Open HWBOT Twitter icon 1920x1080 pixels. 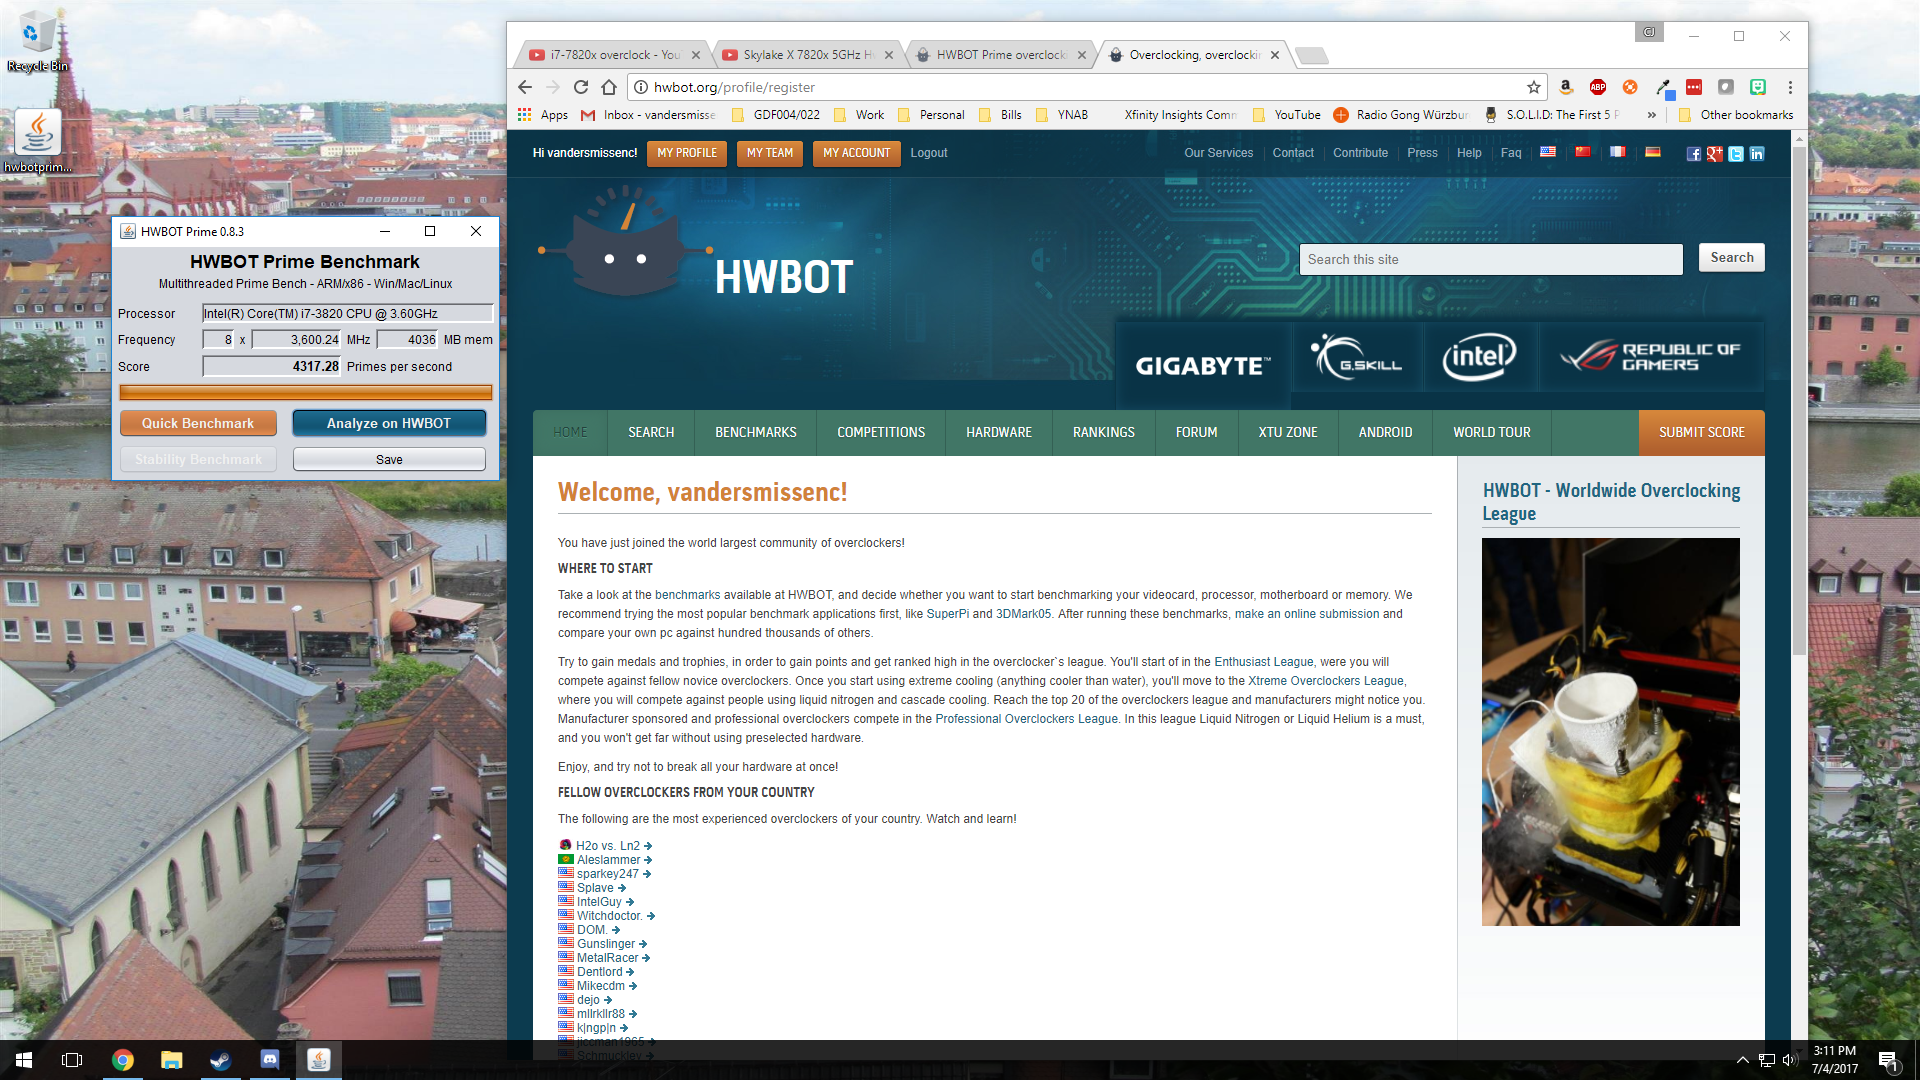(x=1736, y=154)
